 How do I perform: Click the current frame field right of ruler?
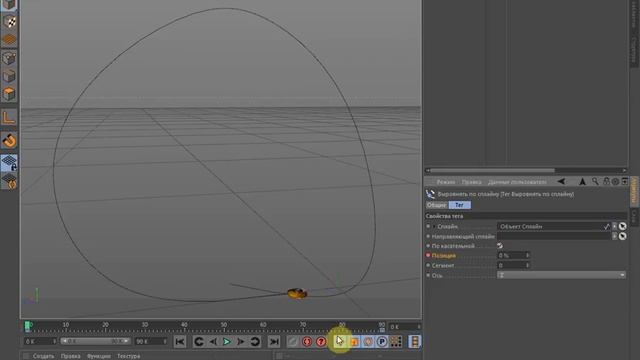404,327
